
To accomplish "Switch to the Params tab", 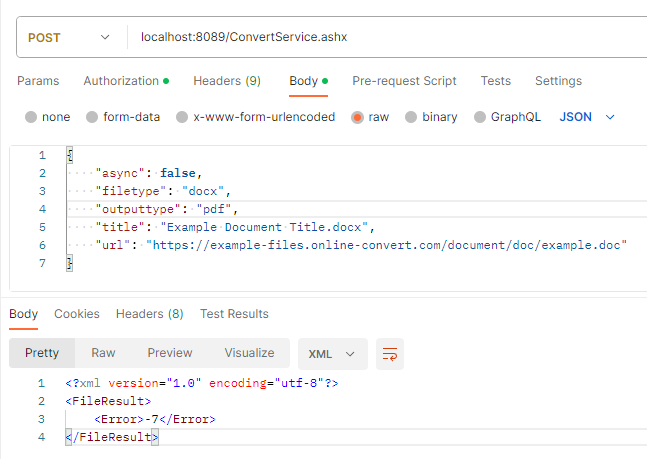I will (38, 81).
